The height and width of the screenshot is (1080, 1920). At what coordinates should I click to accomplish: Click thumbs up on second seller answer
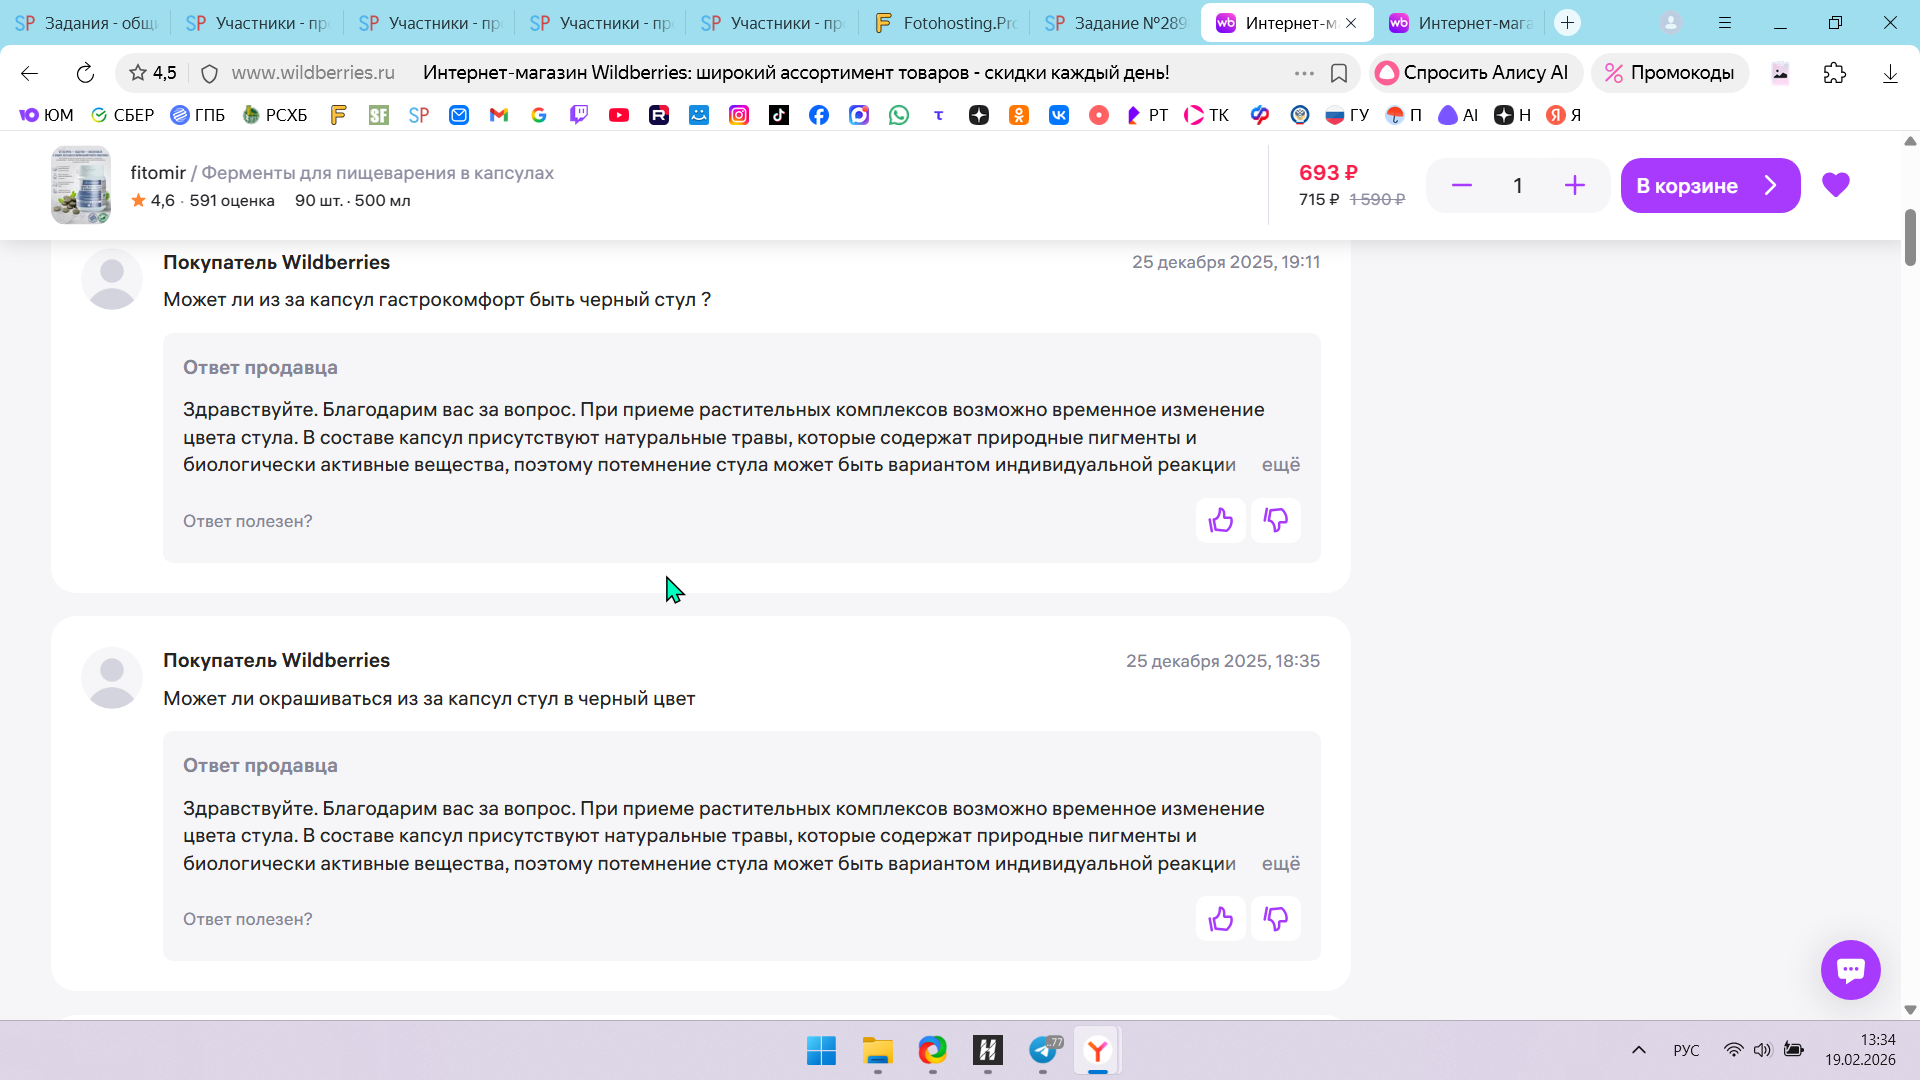pos(1220,919)
